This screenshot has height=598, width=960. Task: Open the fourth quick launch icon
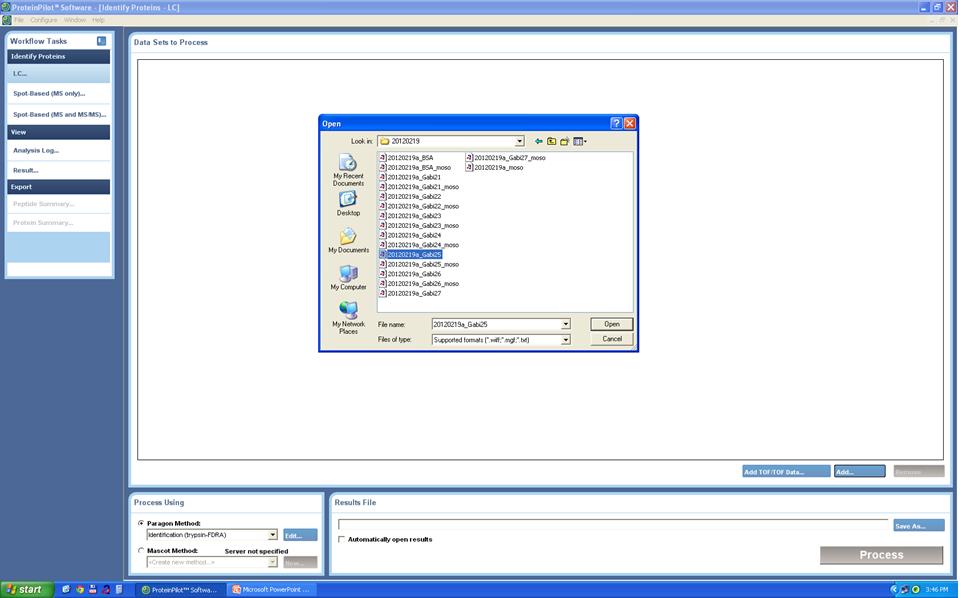(107, 589)
